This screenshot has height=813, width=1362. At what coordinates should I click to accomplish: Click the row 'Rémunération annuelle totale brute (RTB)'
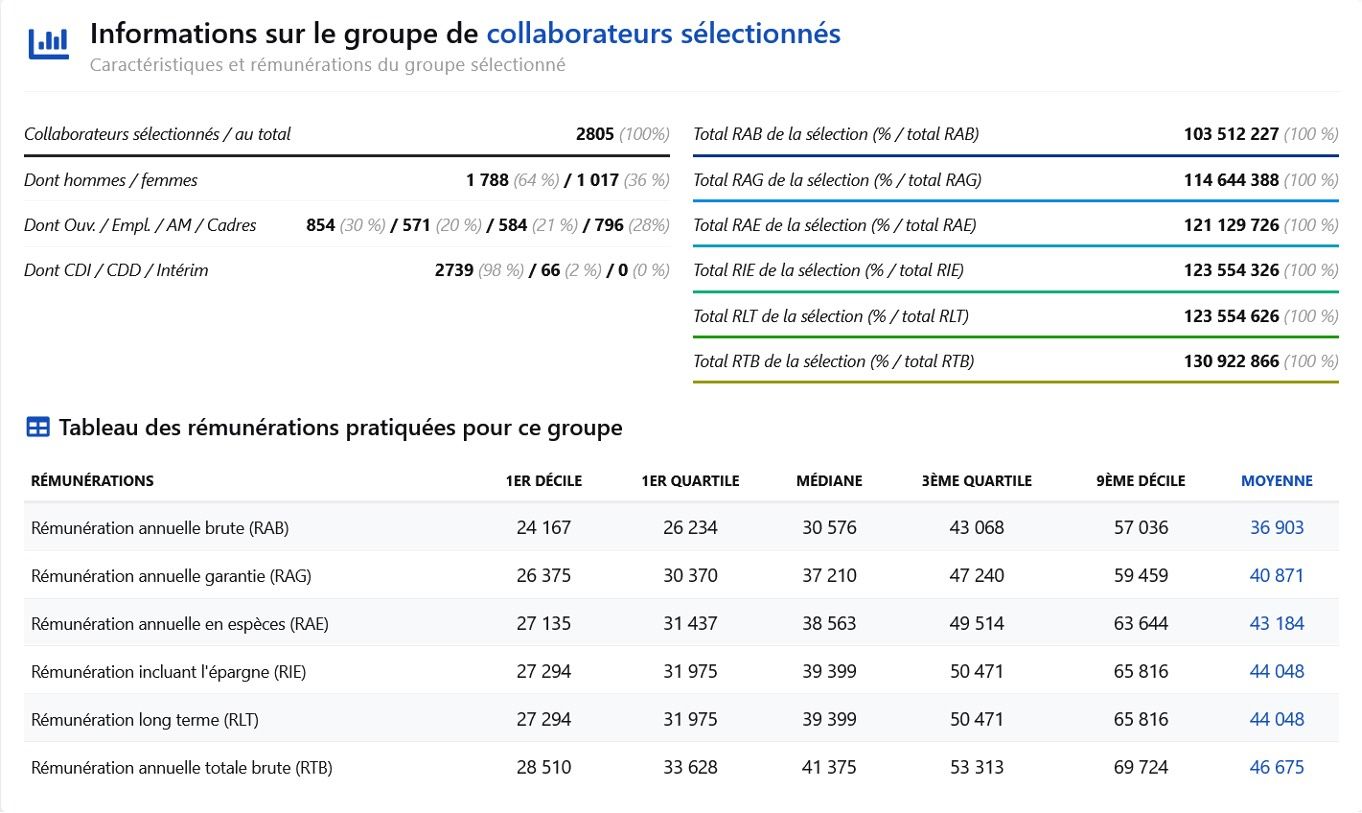tap(681, 767)
